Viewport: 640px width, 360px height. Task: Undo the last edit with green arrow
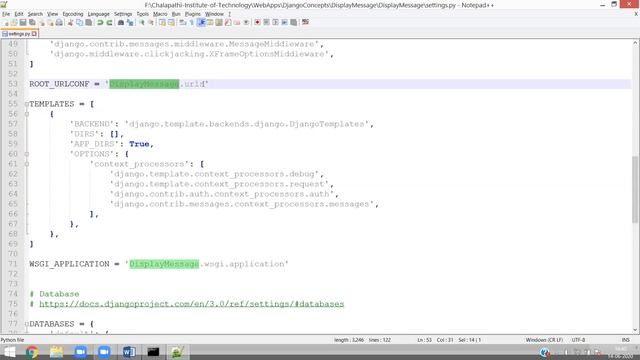pos(100,22)
